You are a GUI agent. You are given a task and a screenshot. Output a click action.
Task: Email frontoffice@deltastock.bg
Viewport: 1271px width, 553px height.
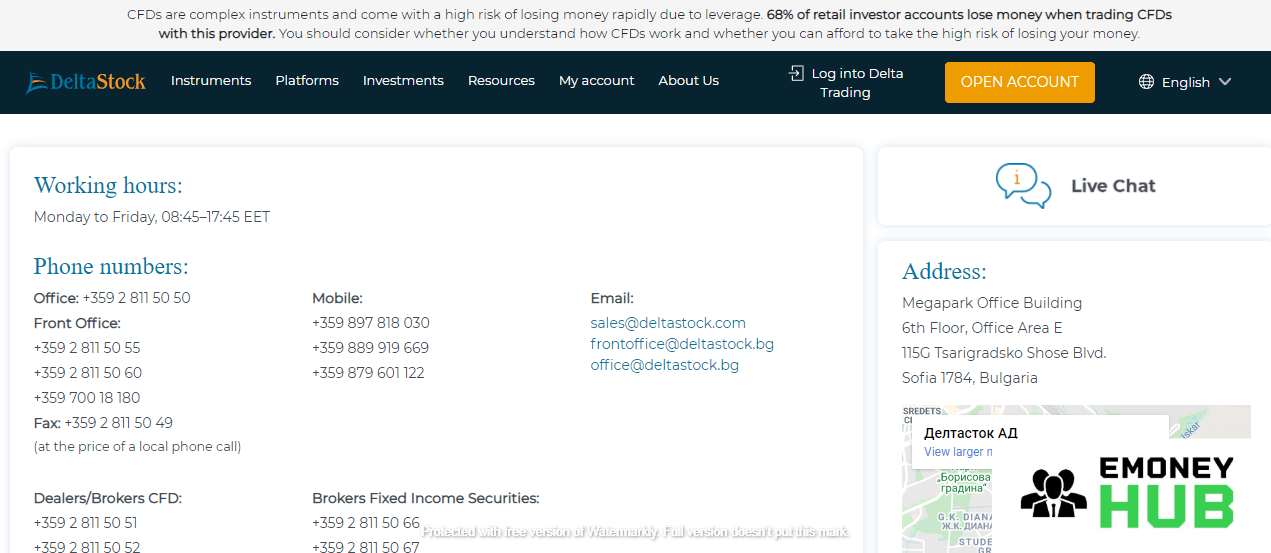(x=682, y=344)
